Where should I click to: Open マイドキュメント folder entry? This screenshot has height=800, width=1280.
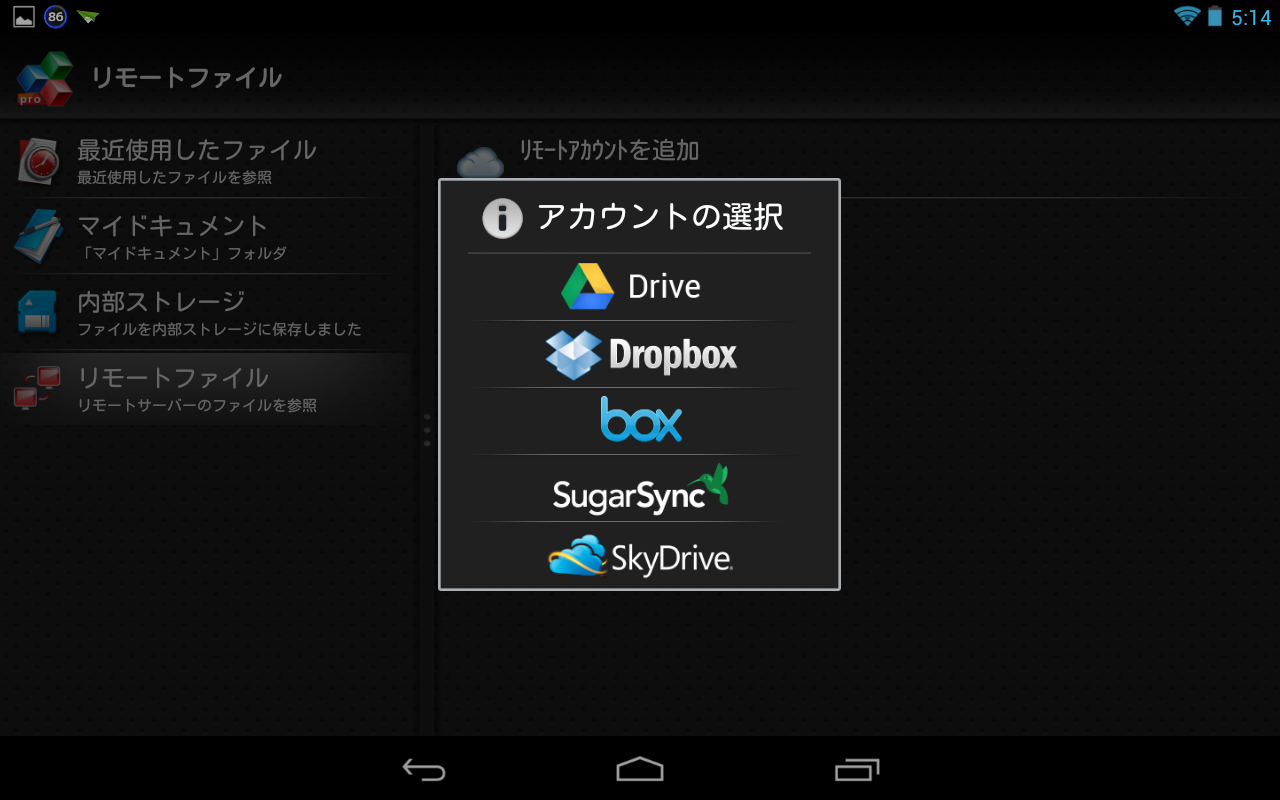coord(208,237)
